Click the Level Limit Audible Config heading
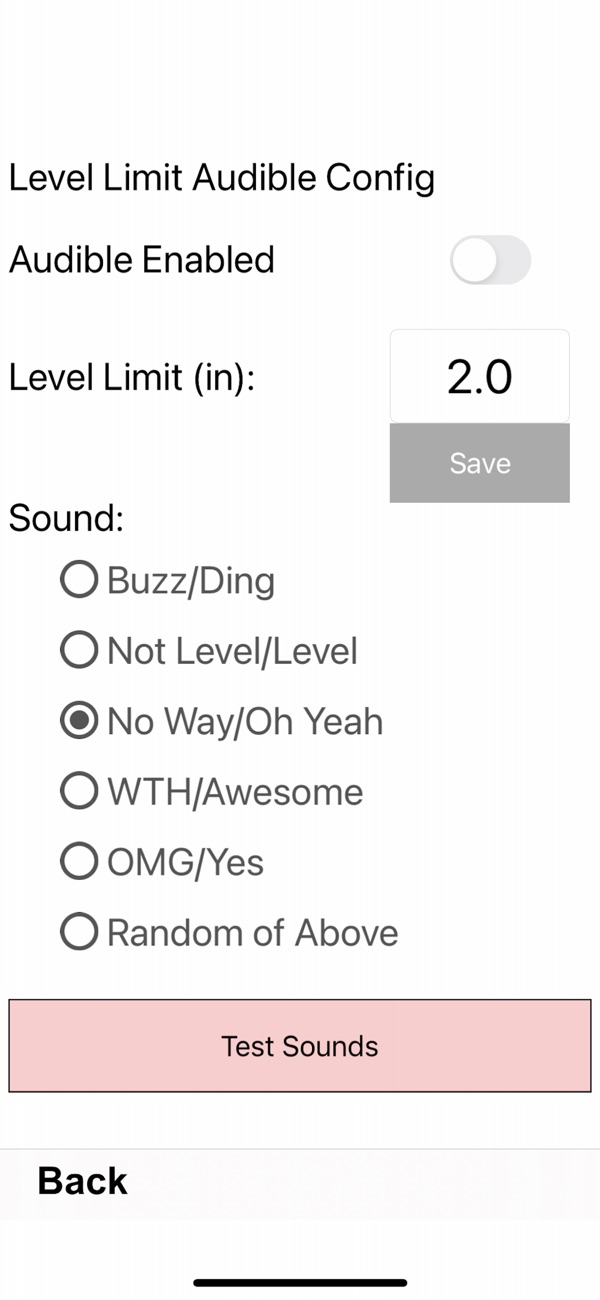Screen dimensions: 600x1300 click(222, 179)
